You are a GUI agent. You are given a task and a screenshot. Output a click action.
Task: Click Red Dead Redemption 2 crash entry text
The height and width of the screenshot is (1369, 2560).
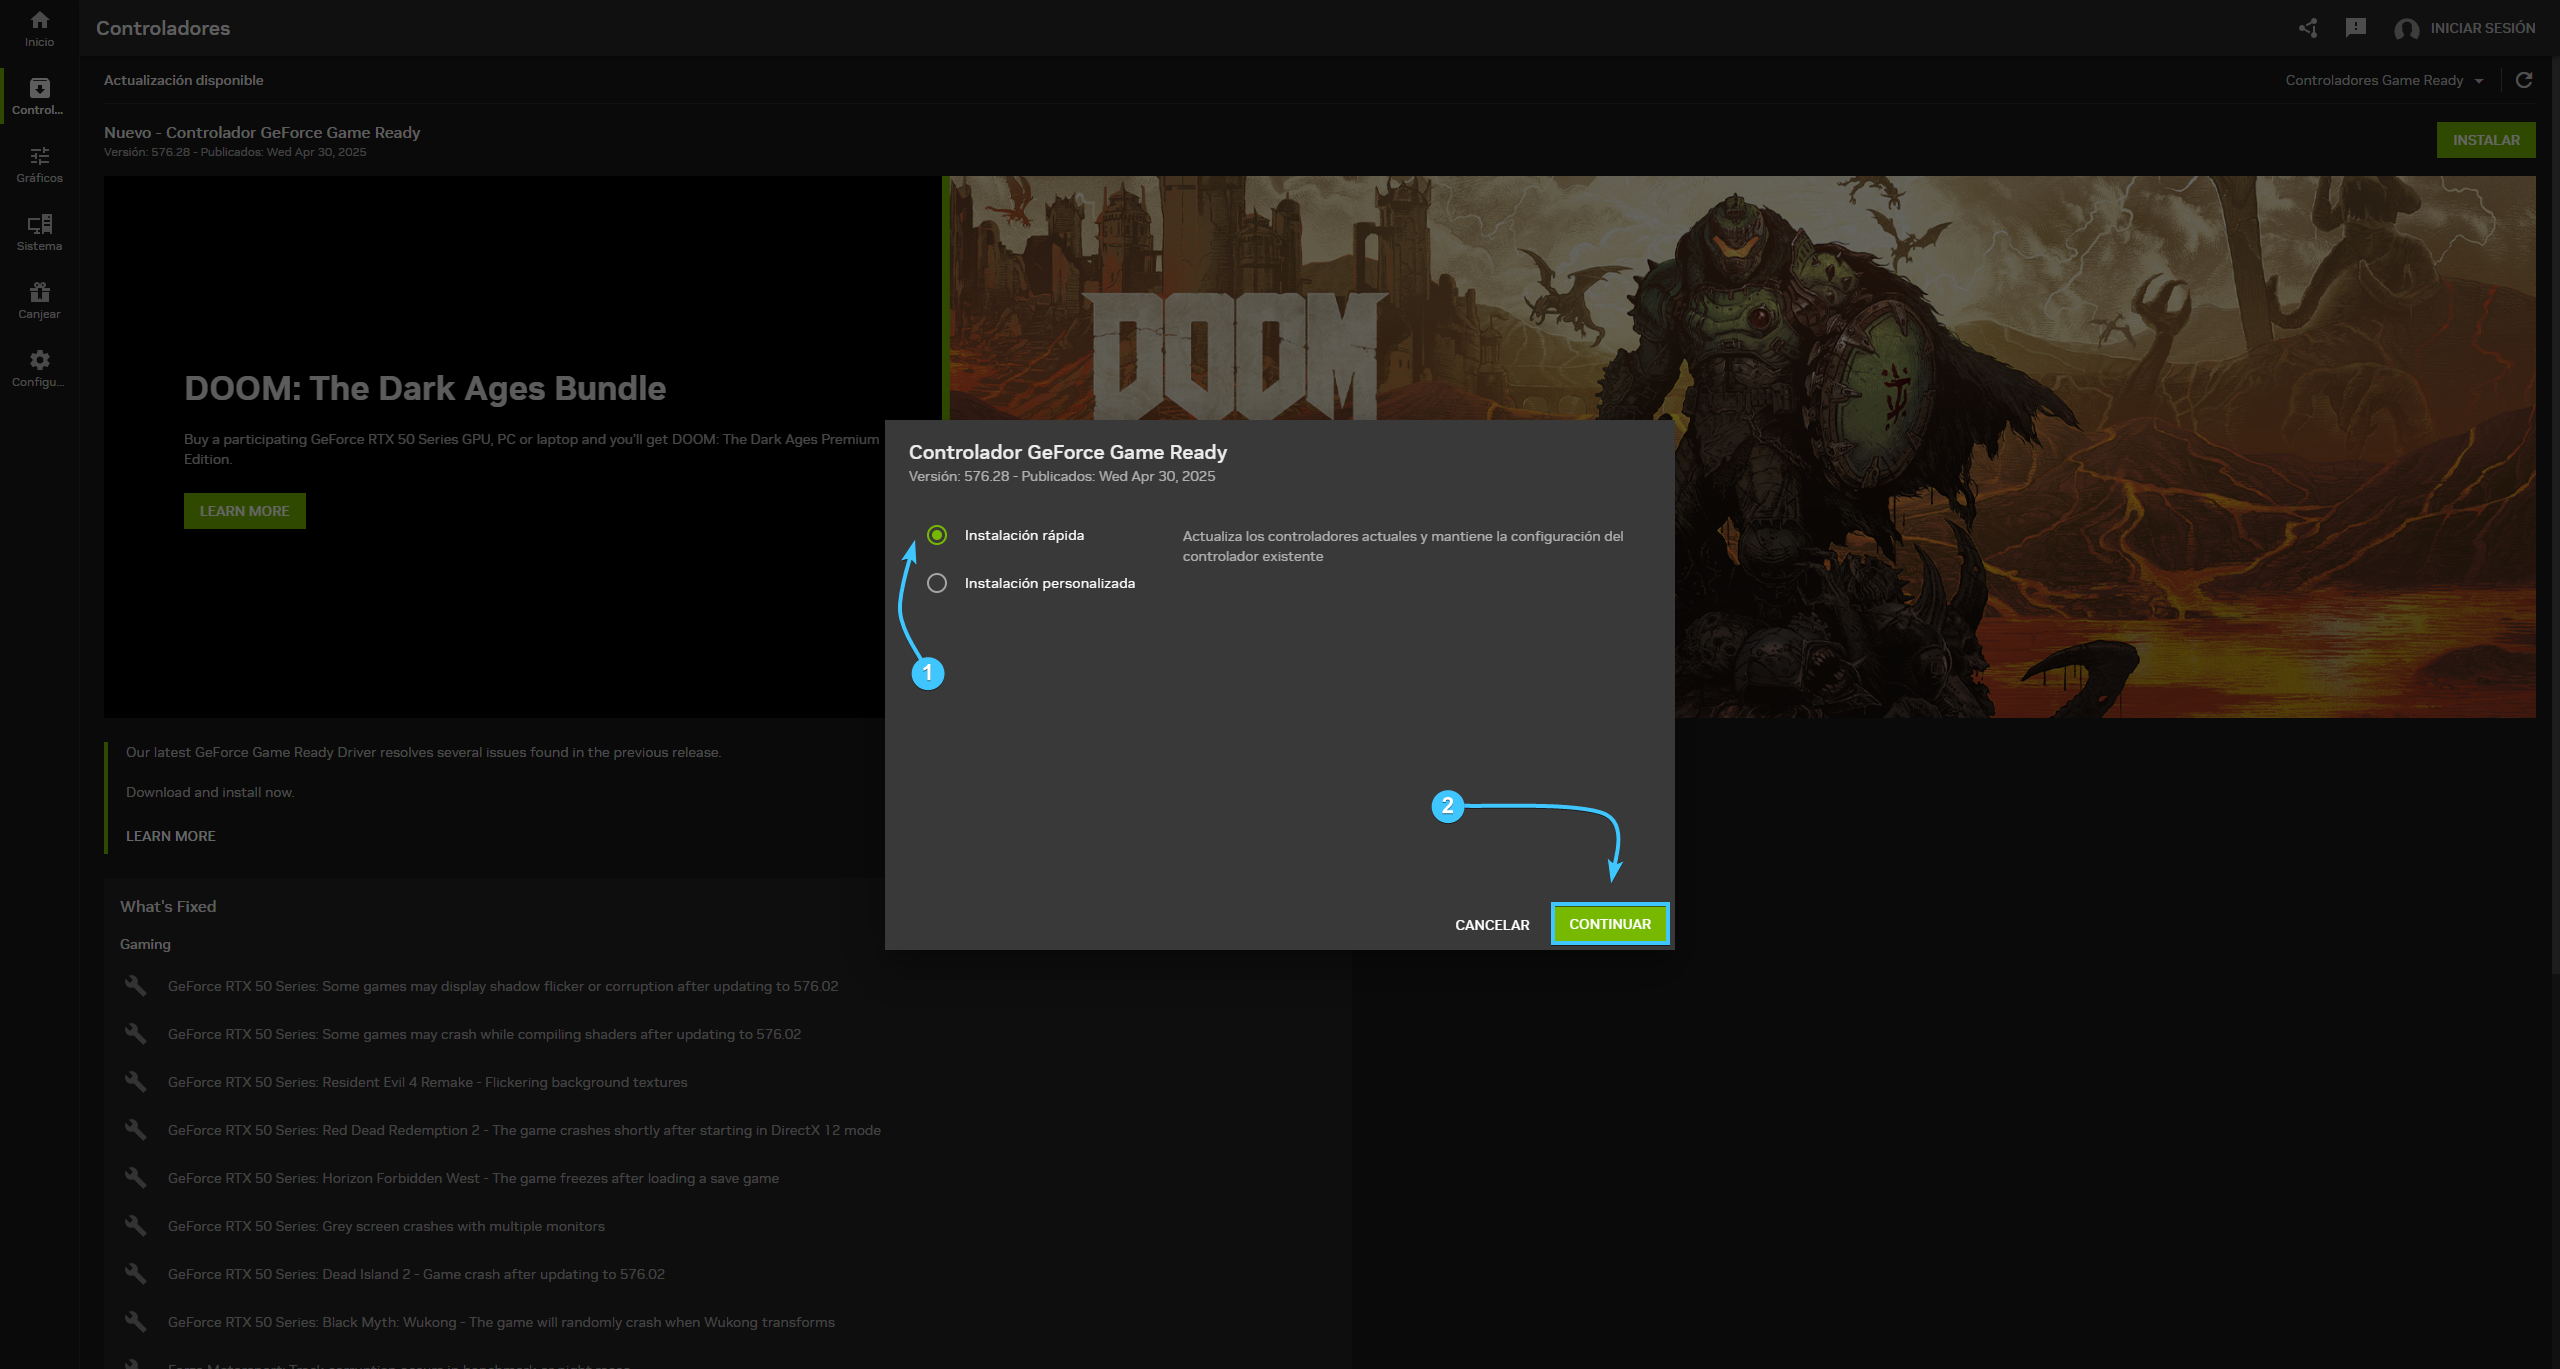(524, 1130)
